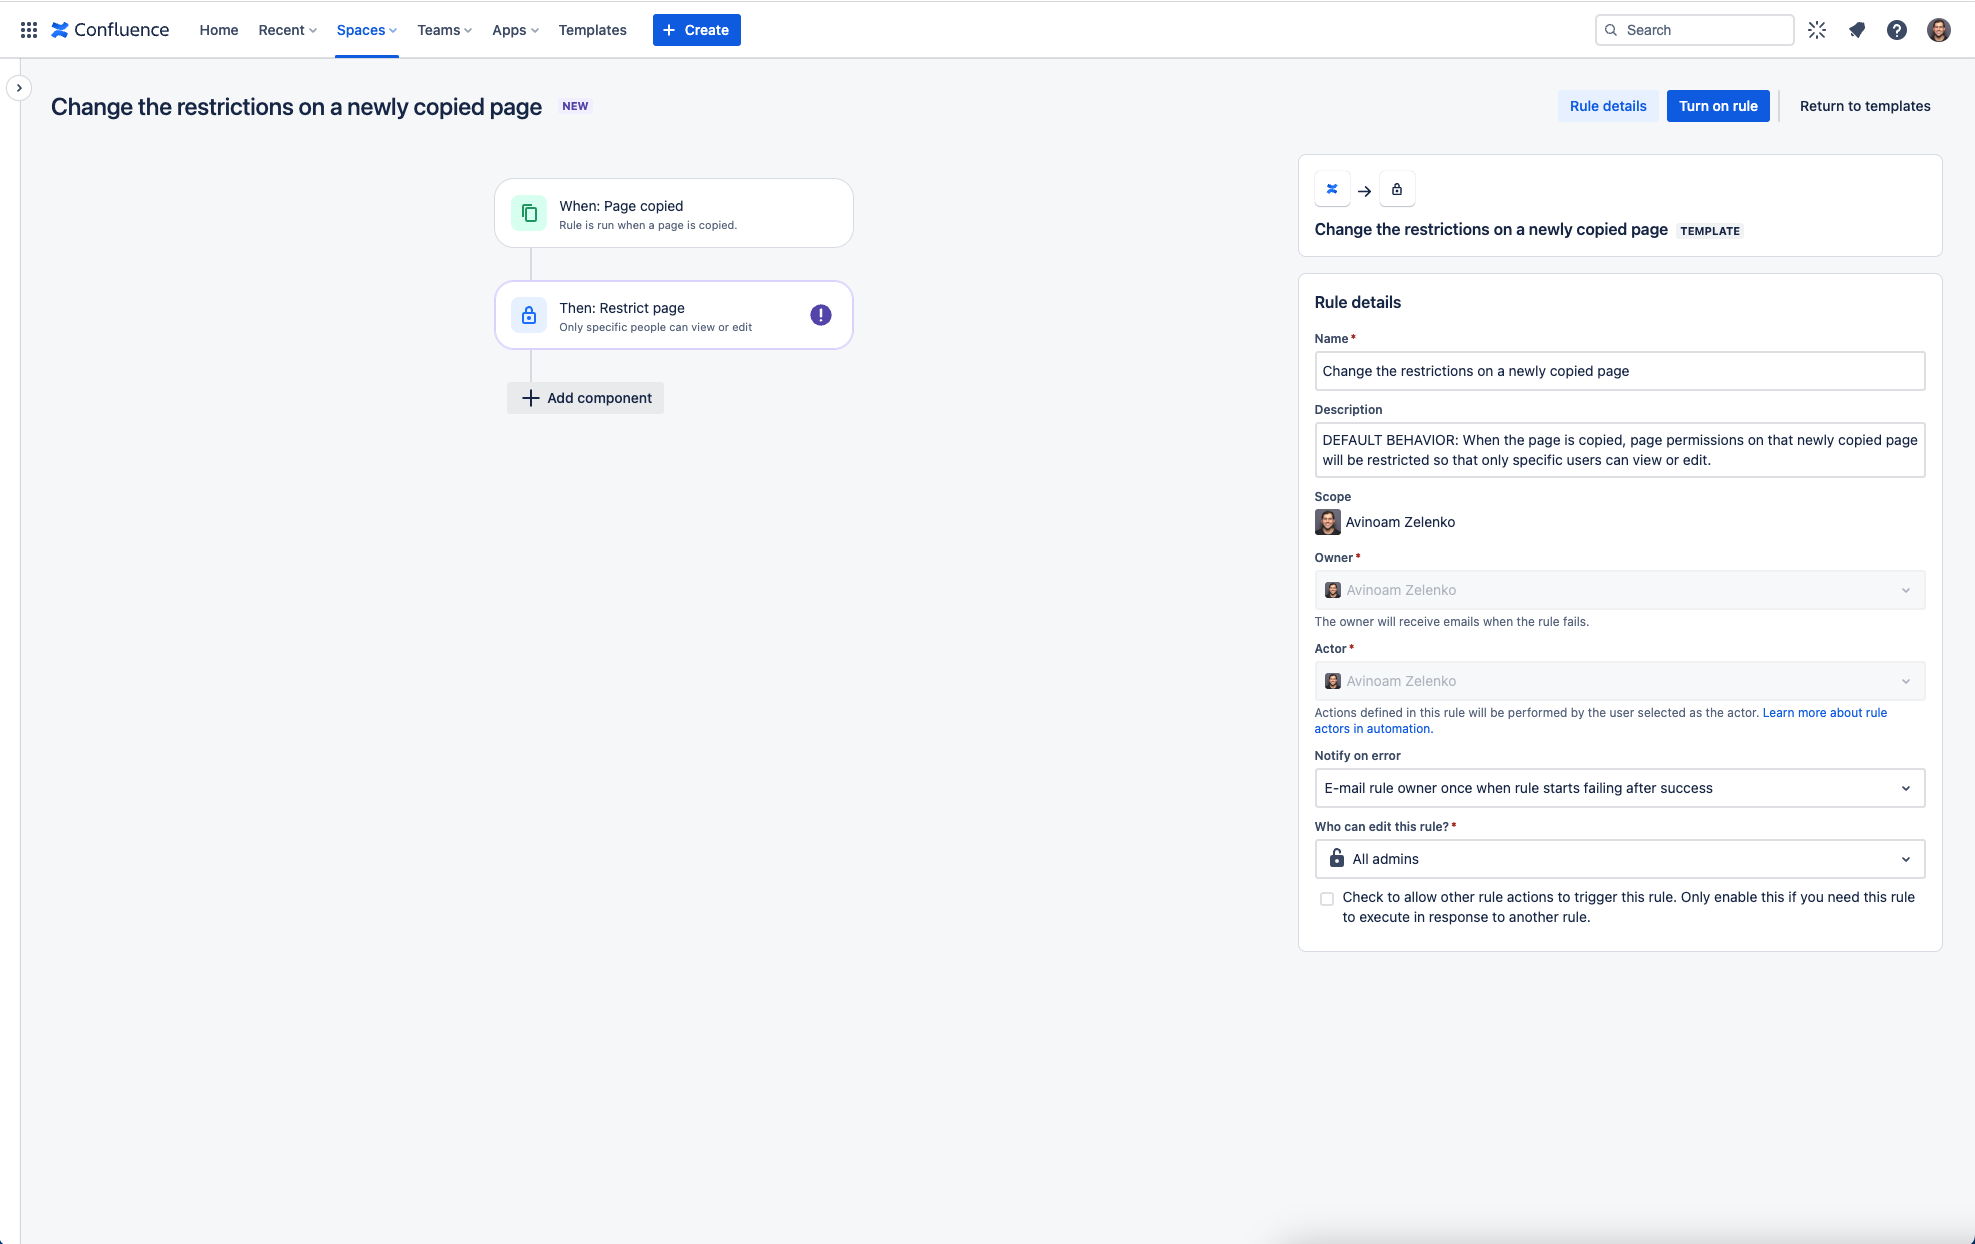1975x1244 pixels.
Task: Open the app switcher grid icon
Action: 29,30
